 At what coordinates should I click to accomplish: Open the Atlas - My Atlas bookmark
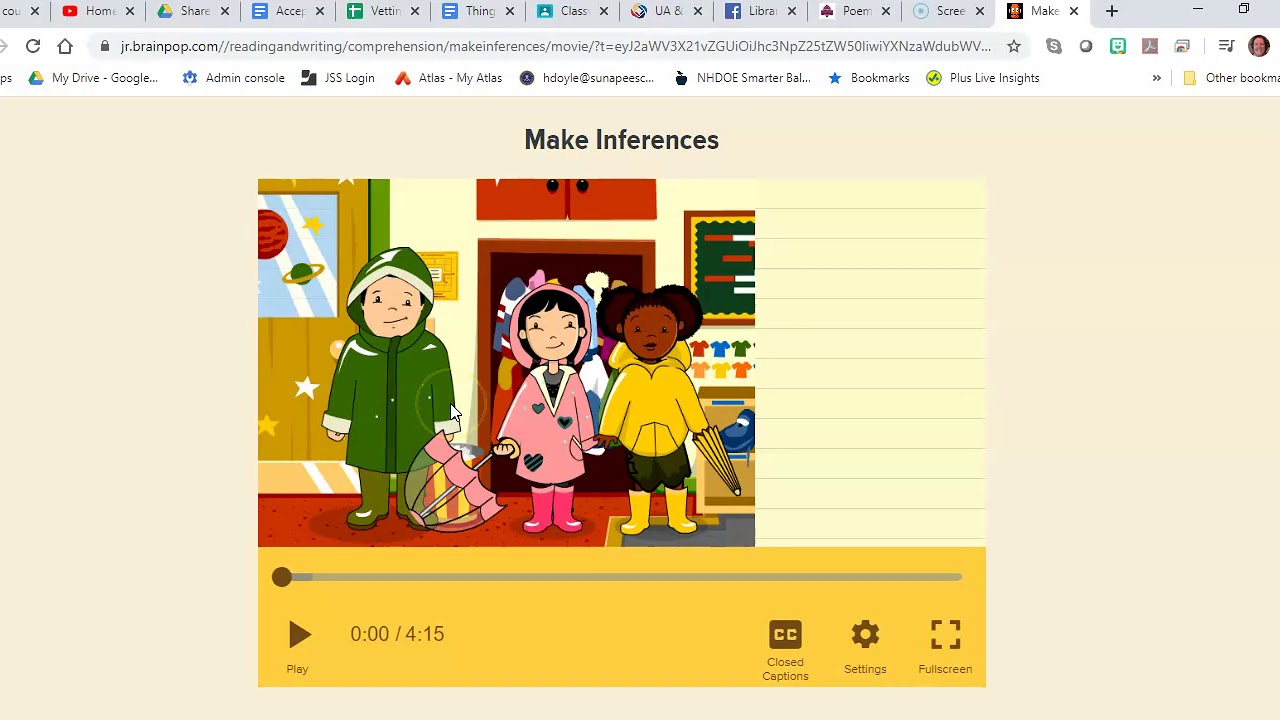click(x=448, y=78)
